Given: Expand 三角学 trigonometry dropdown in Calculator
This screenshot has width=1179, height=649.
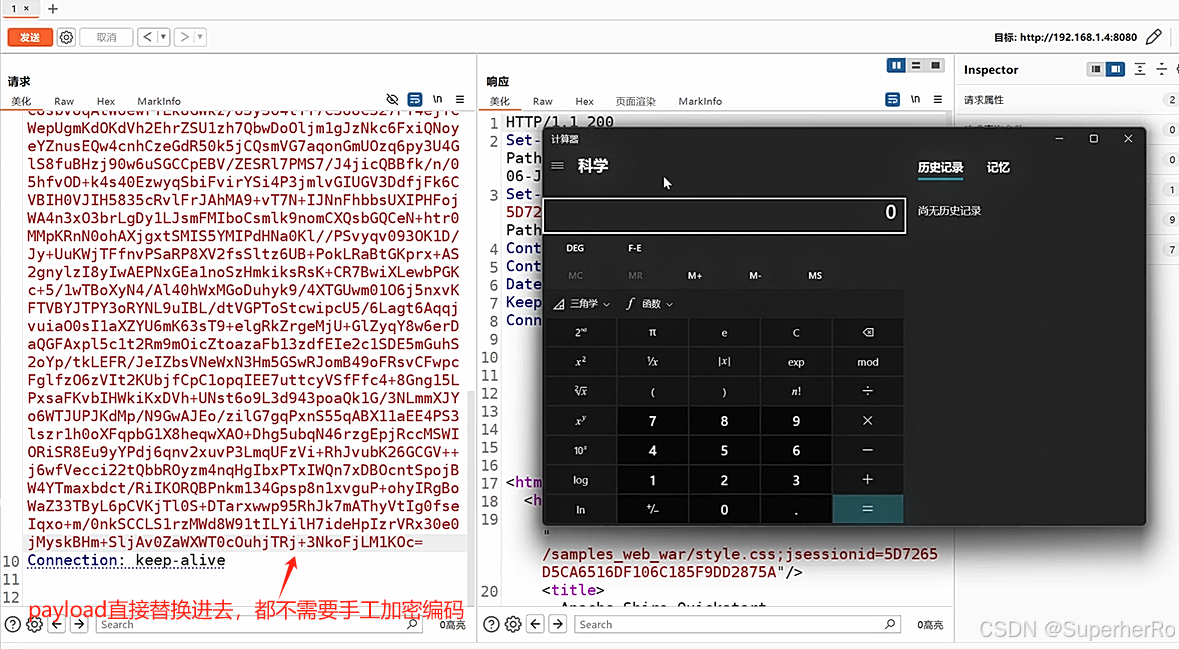Looking at the screenshot, I should click(581, 304).
